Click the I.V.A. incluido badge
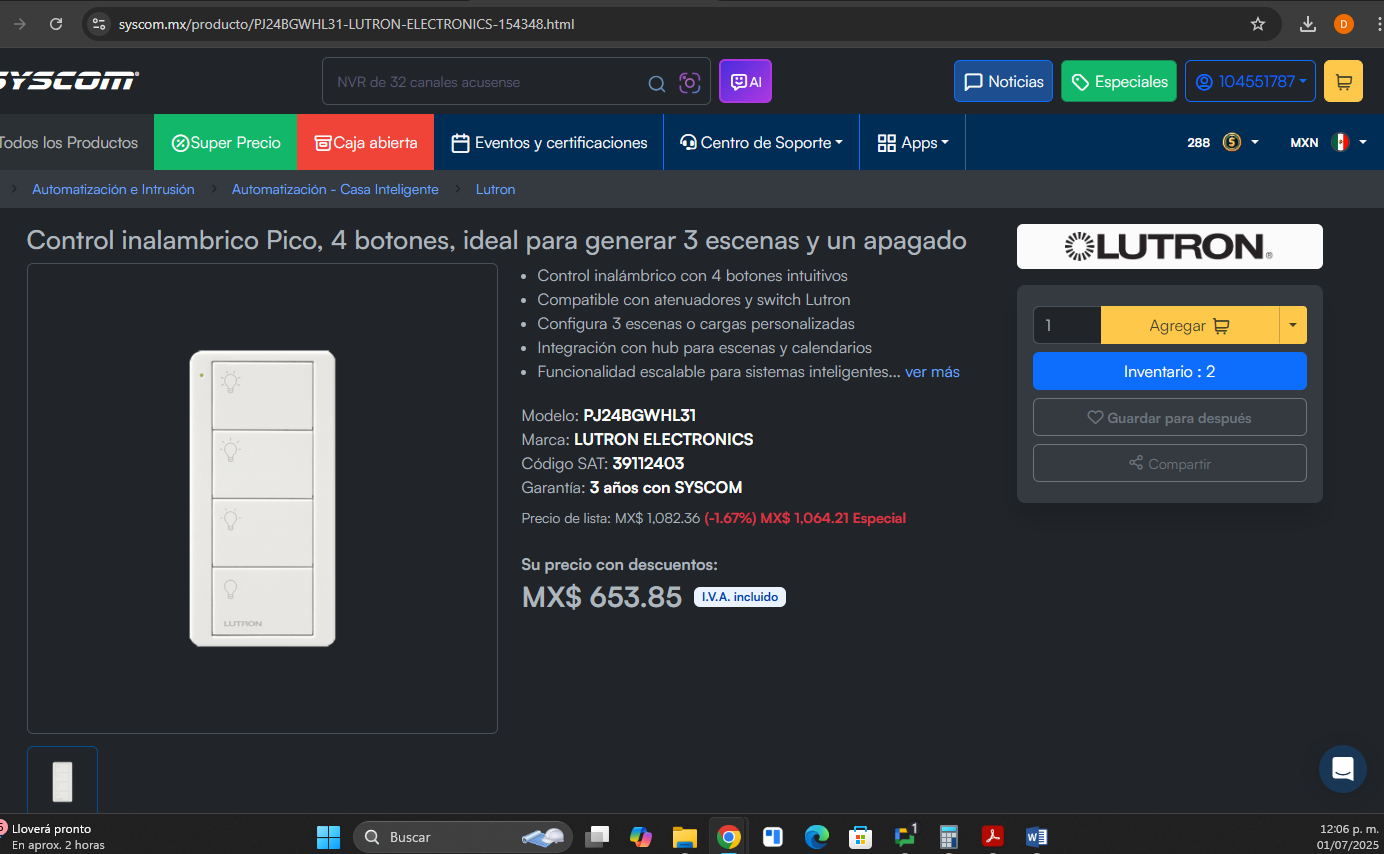This screenshot has height=854, width=1384. click(x=740, y=597)
